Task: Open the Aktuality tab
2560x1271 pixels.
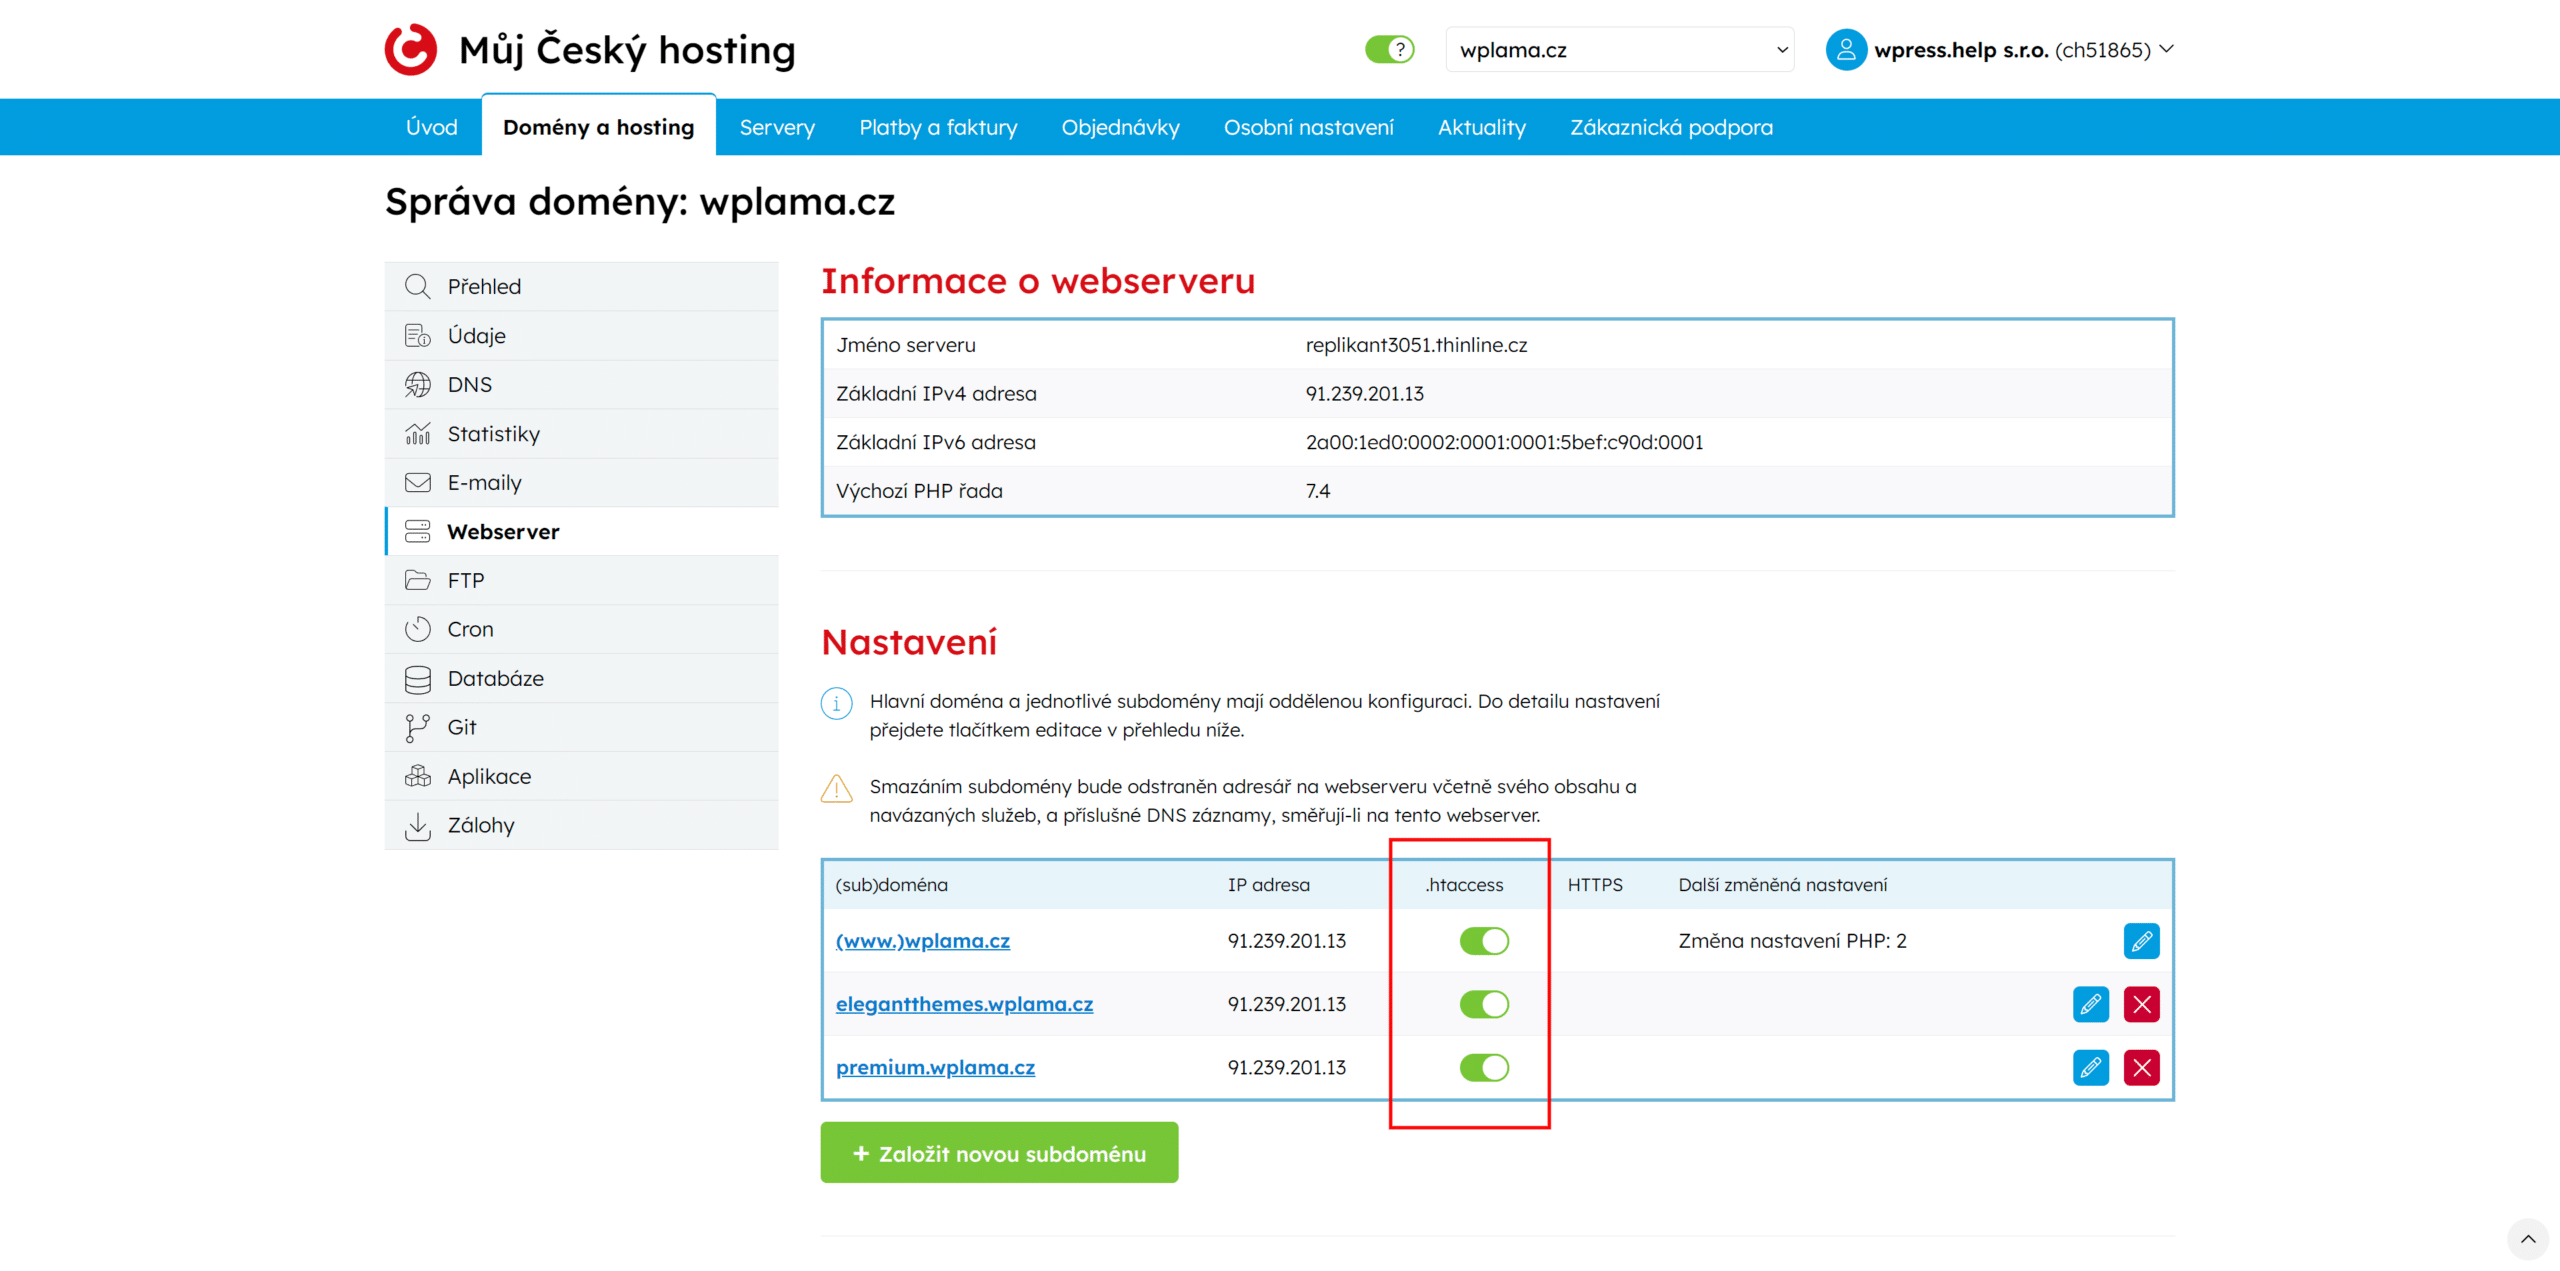Action: [x=1481, y=127]
